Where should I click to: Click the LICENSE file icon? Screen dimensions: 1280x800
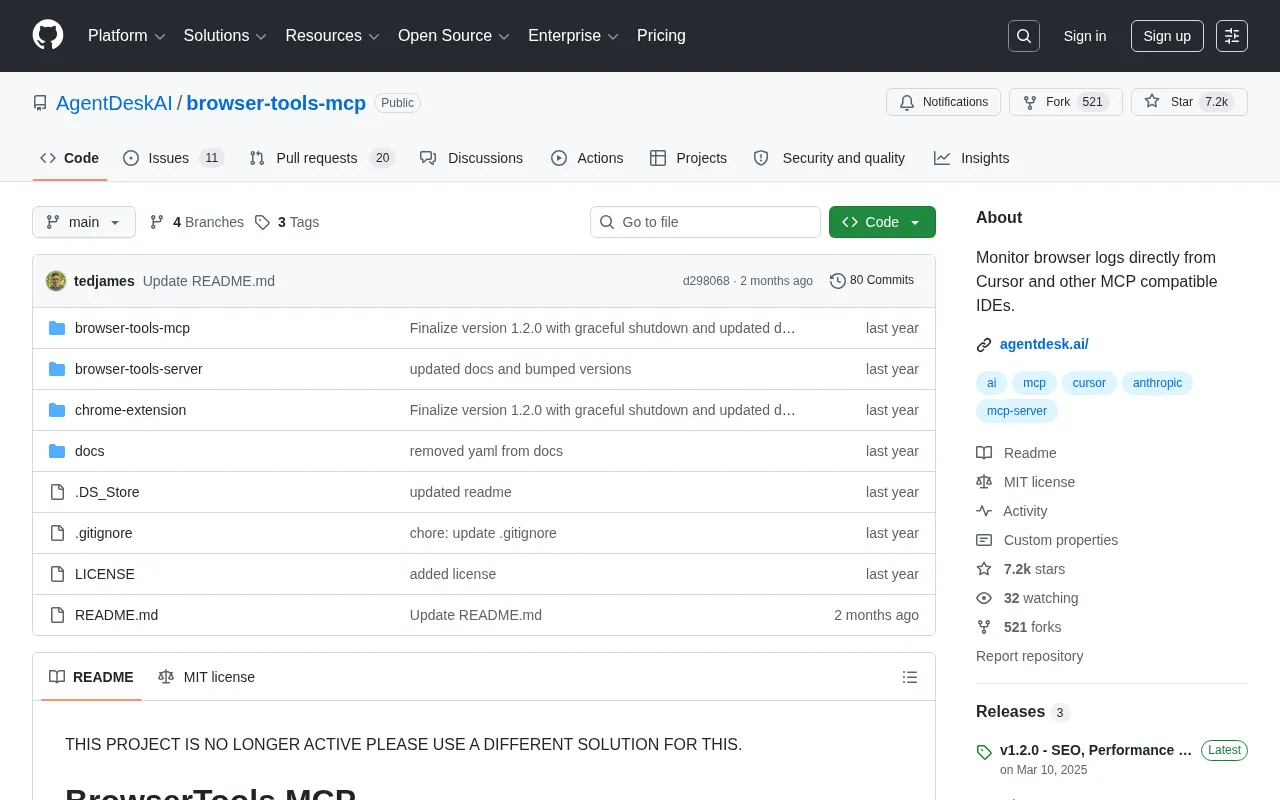(57, 574)
